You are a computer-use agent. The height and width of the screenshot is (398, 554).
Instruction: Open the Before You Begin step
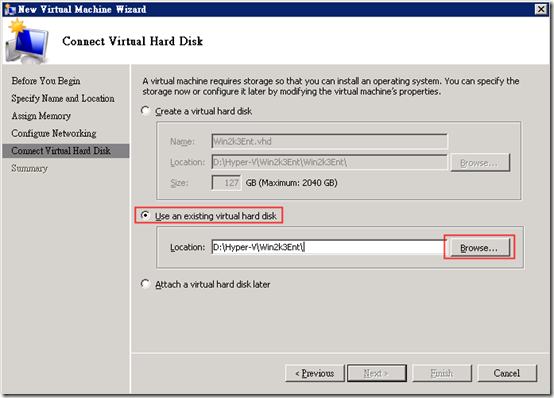click(46, 81)
